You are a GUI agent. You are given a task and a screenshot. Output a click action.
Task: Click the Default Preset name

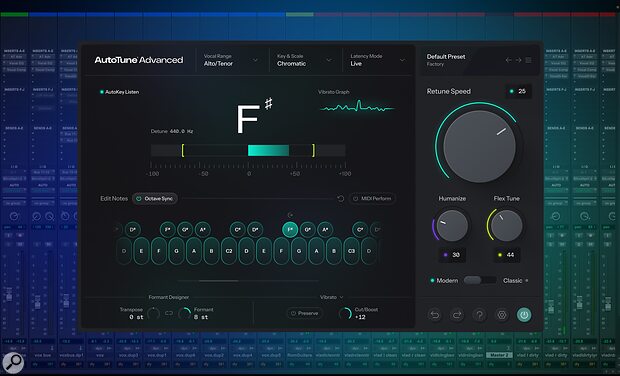tap(446, 57)
